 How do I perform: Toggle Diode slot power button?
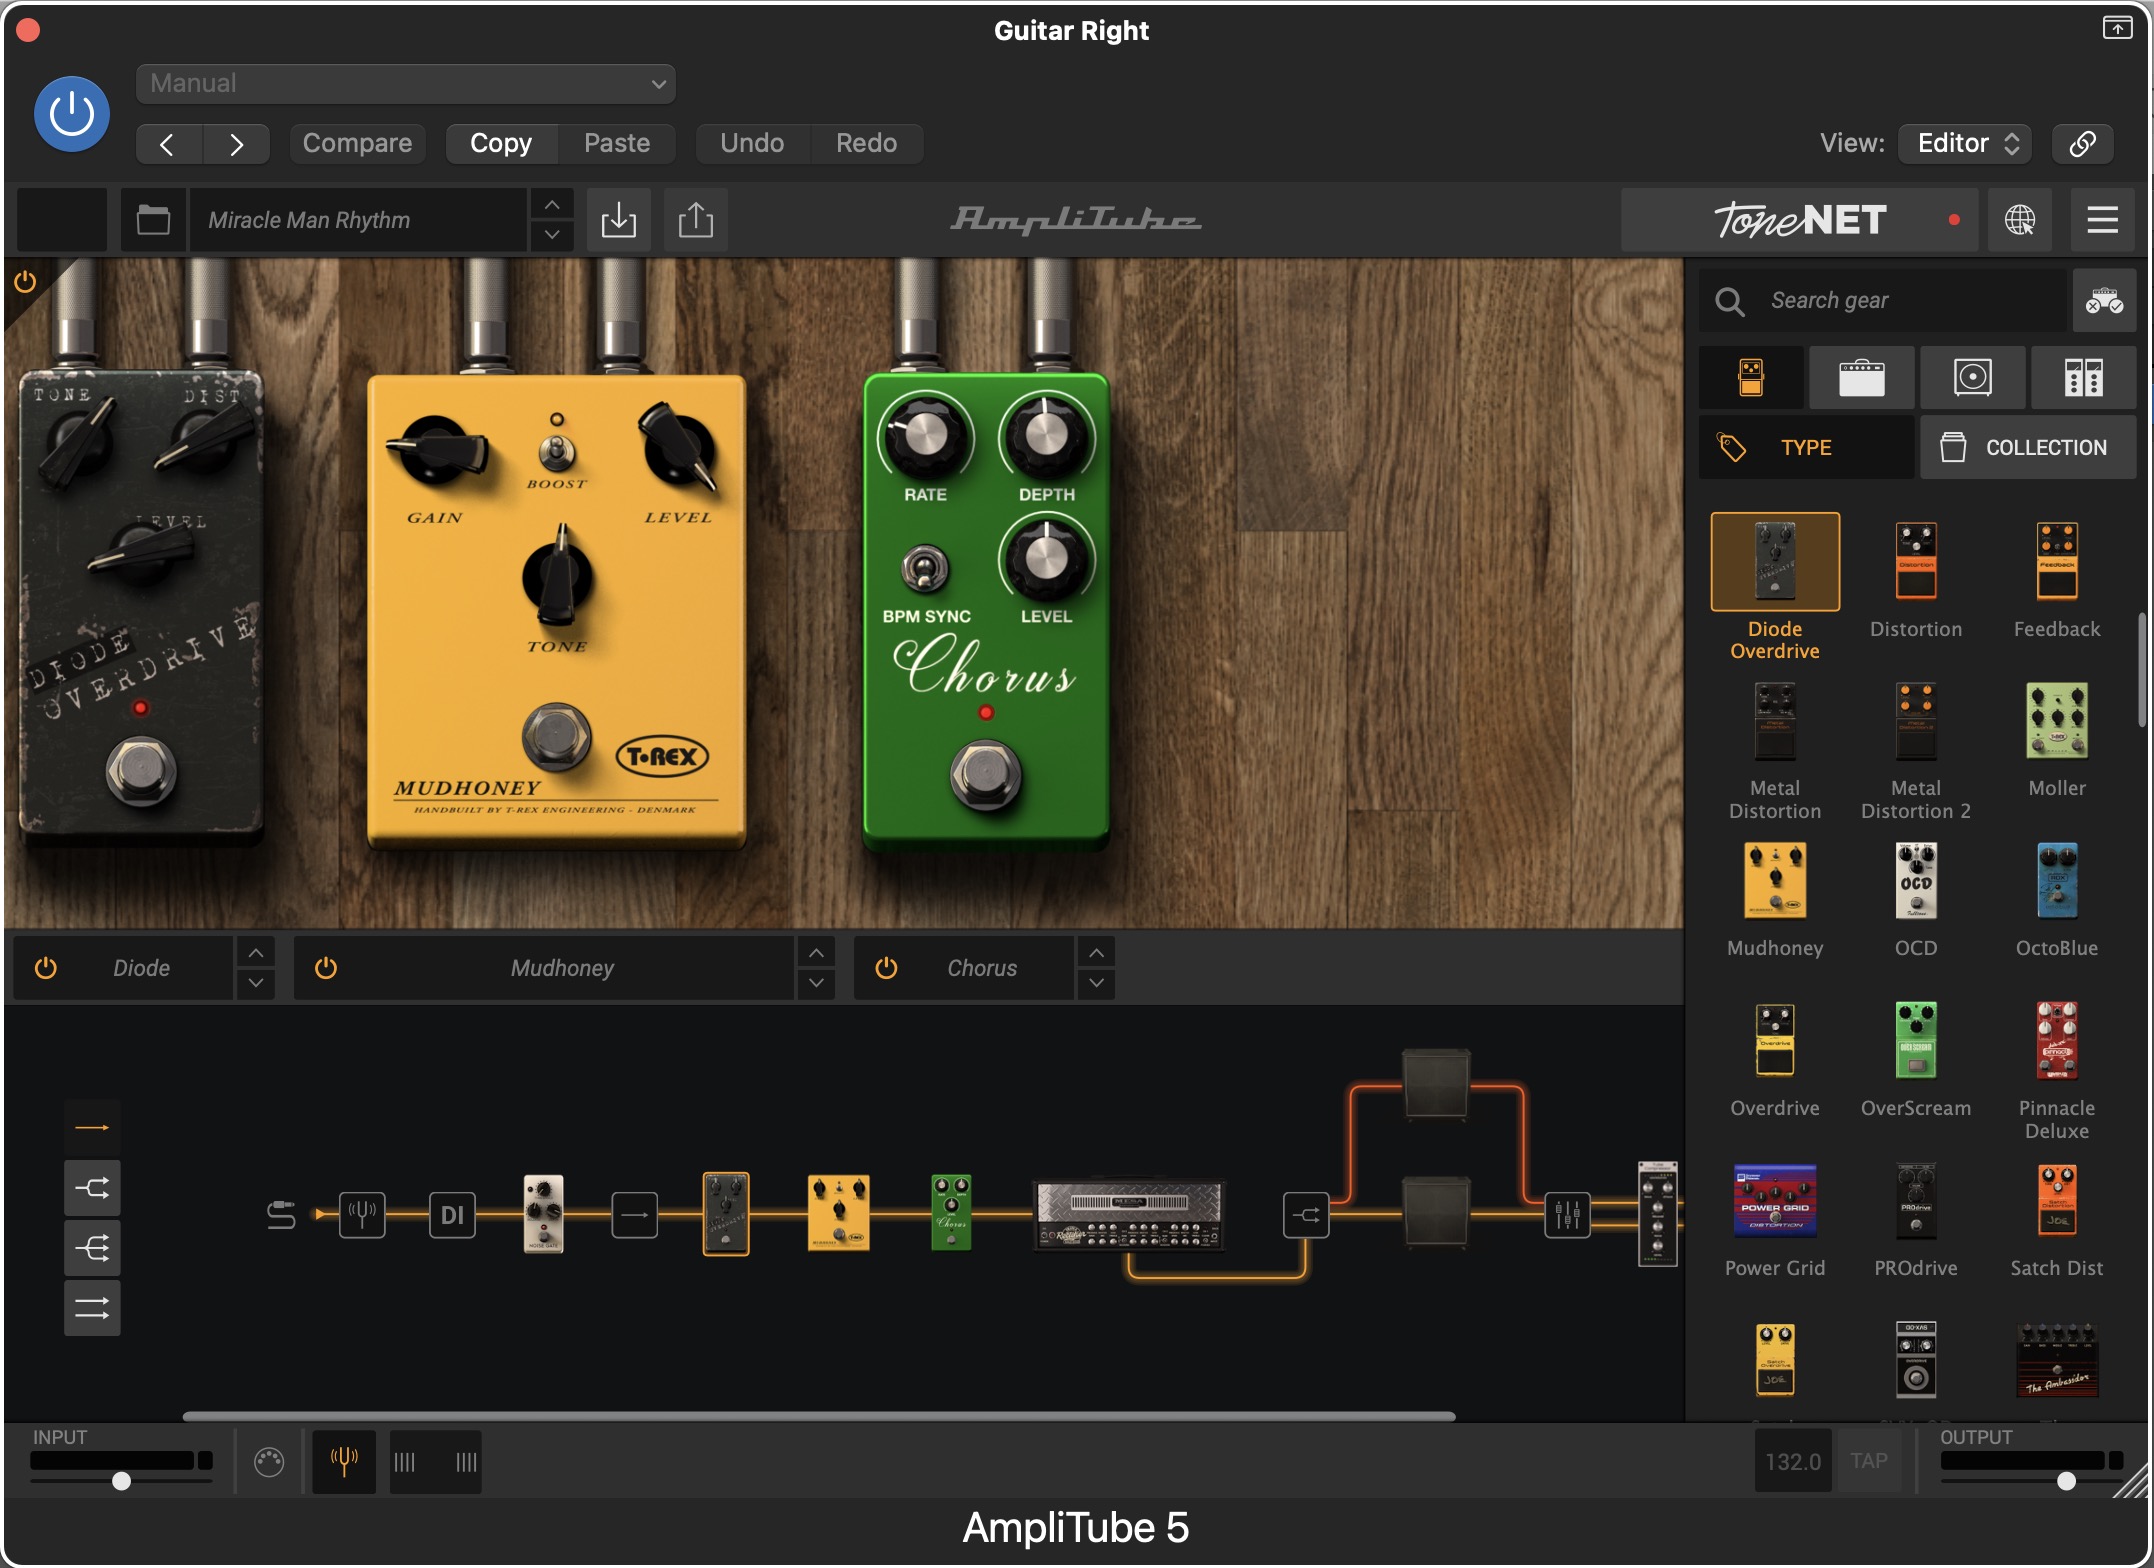pos(46,968)
